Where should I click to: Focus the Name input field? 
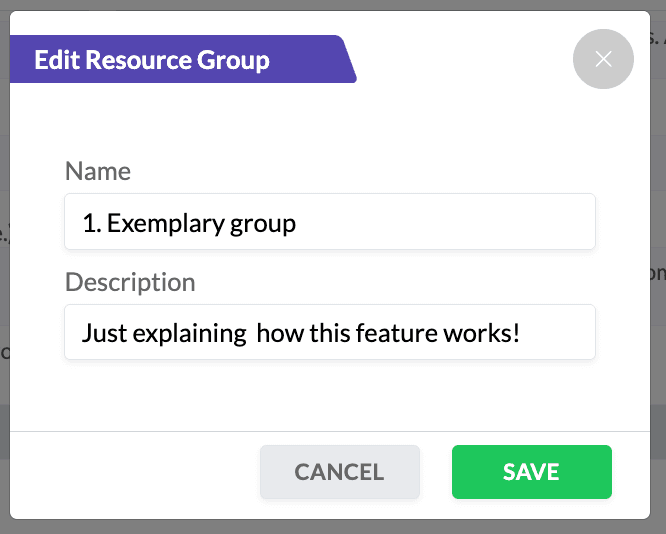click(x=330, y=222)
